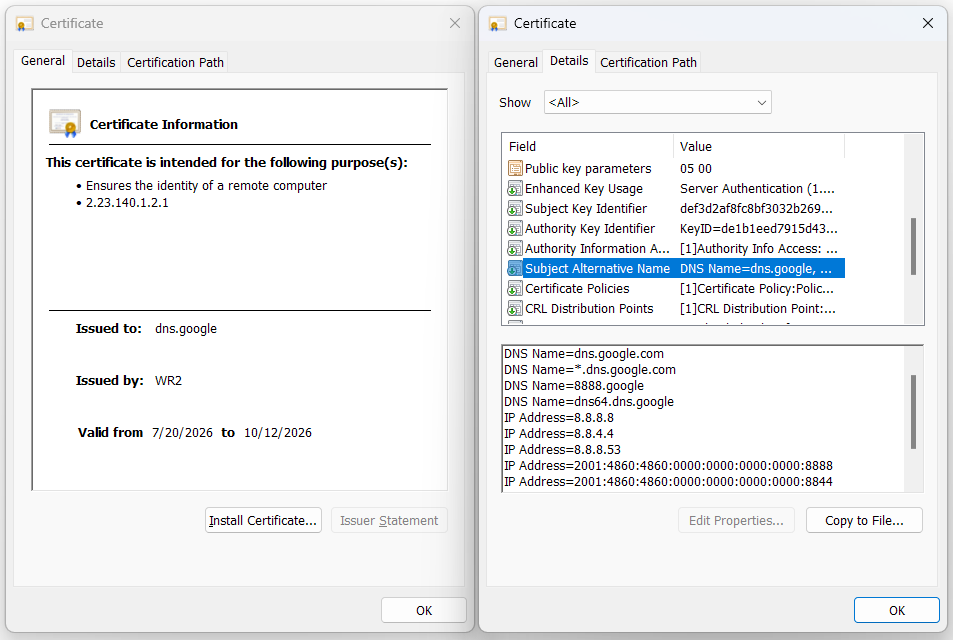Click the field list vertical scrollbar thumb
This screenshot has width=953, height=640.
pos(913,246)
